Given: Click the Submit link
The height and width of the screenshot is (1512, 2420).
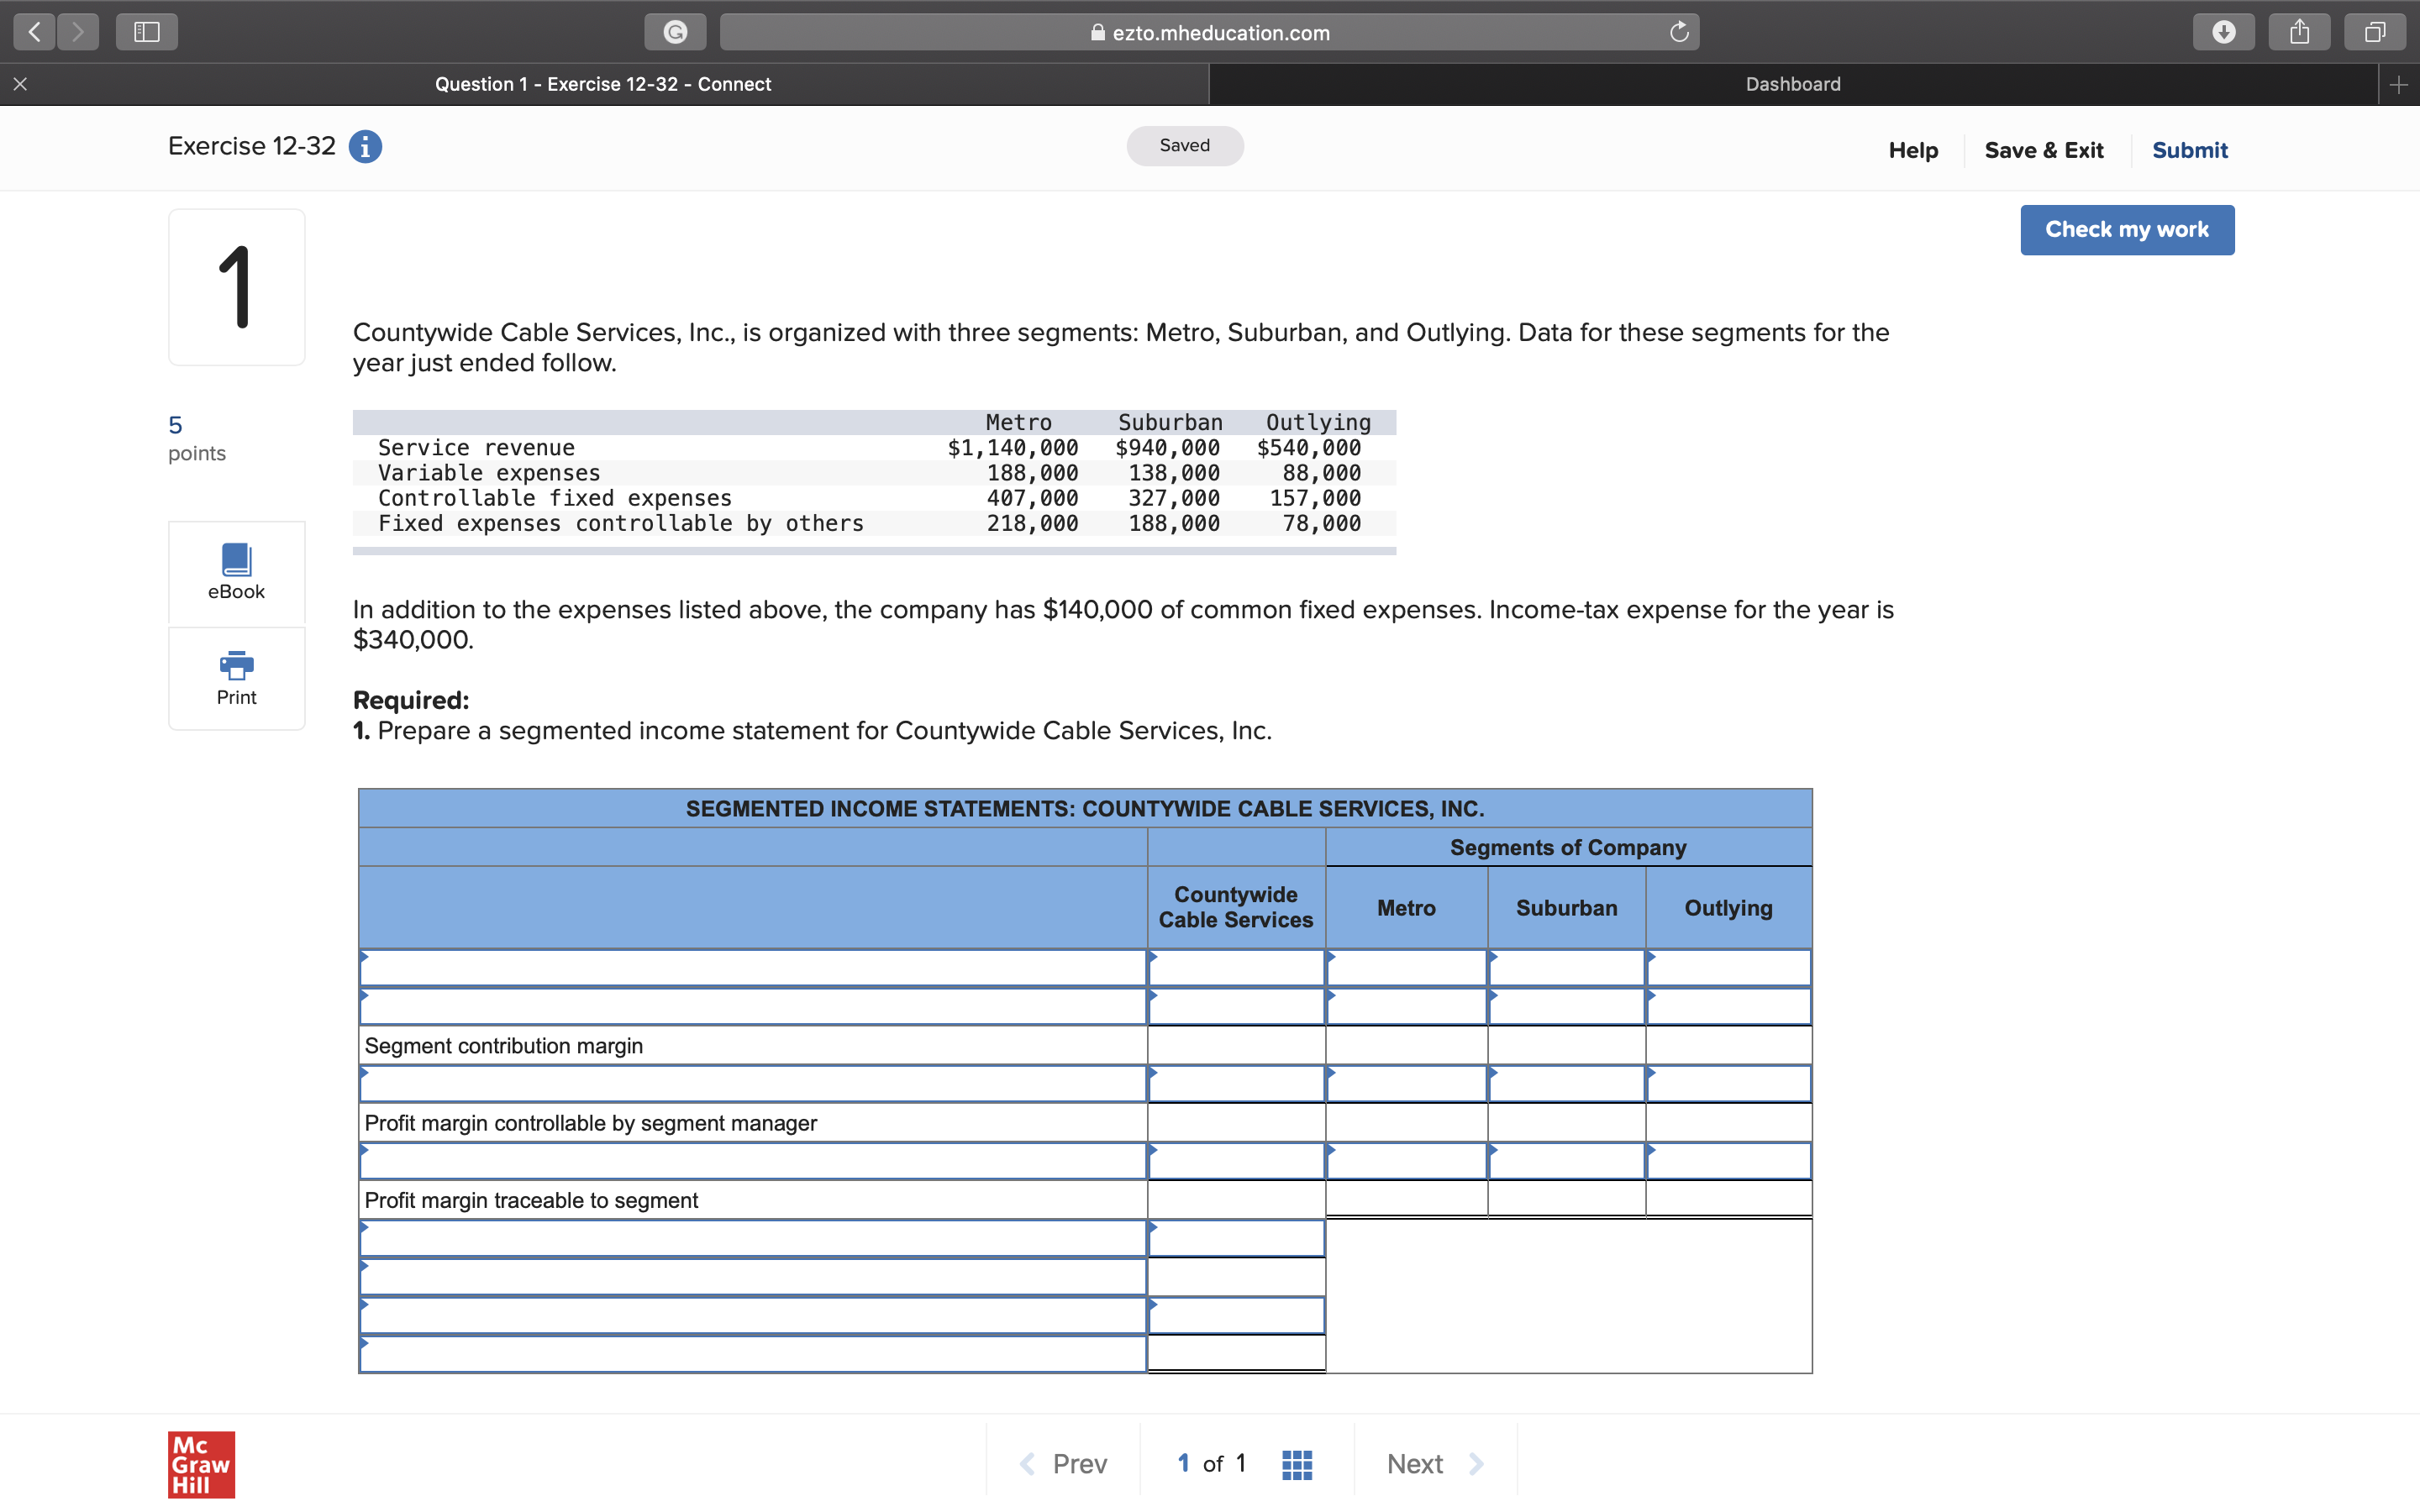Looking at the screenshot, I should pyautogui.click(x=2189, y=150).
